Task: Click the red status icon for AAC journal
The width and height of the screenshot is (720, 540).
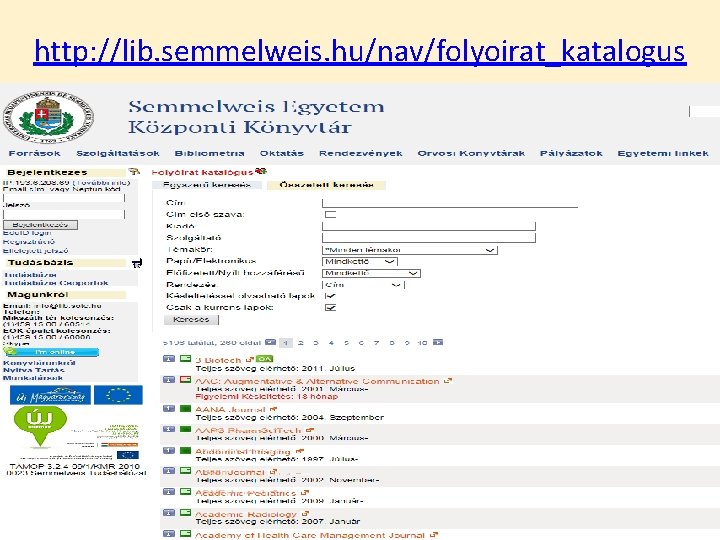Action: [x=185, y=380]
